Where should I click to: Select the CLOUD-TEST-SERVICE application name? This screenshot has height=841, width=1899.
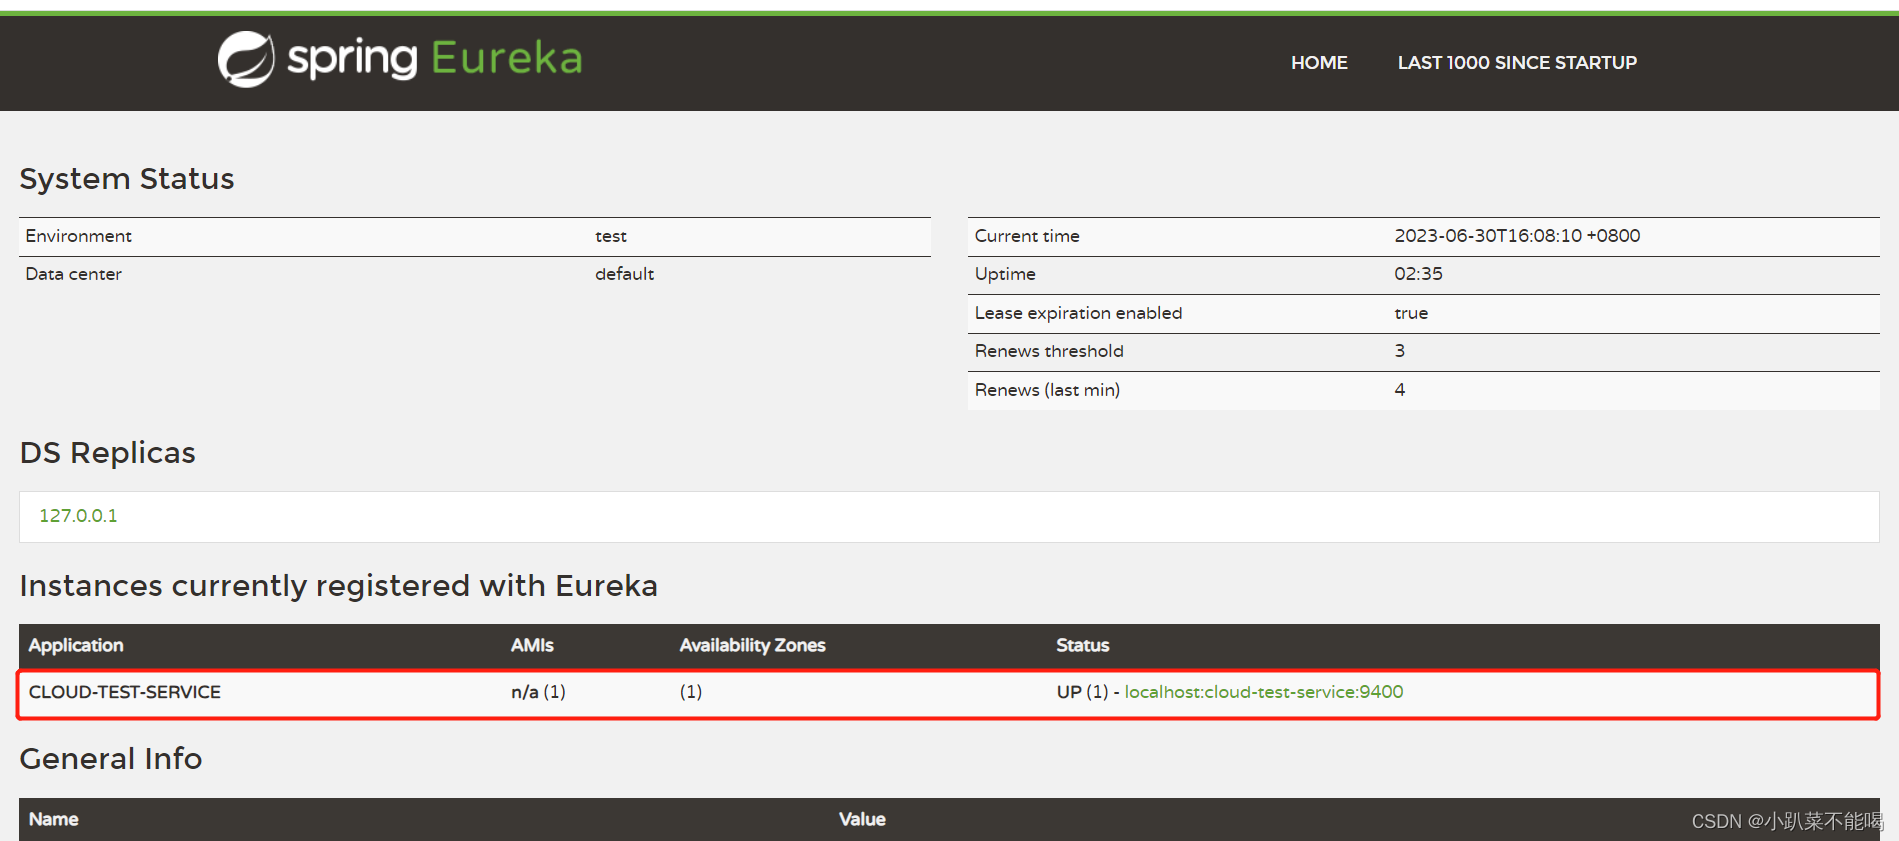[125, 692]
